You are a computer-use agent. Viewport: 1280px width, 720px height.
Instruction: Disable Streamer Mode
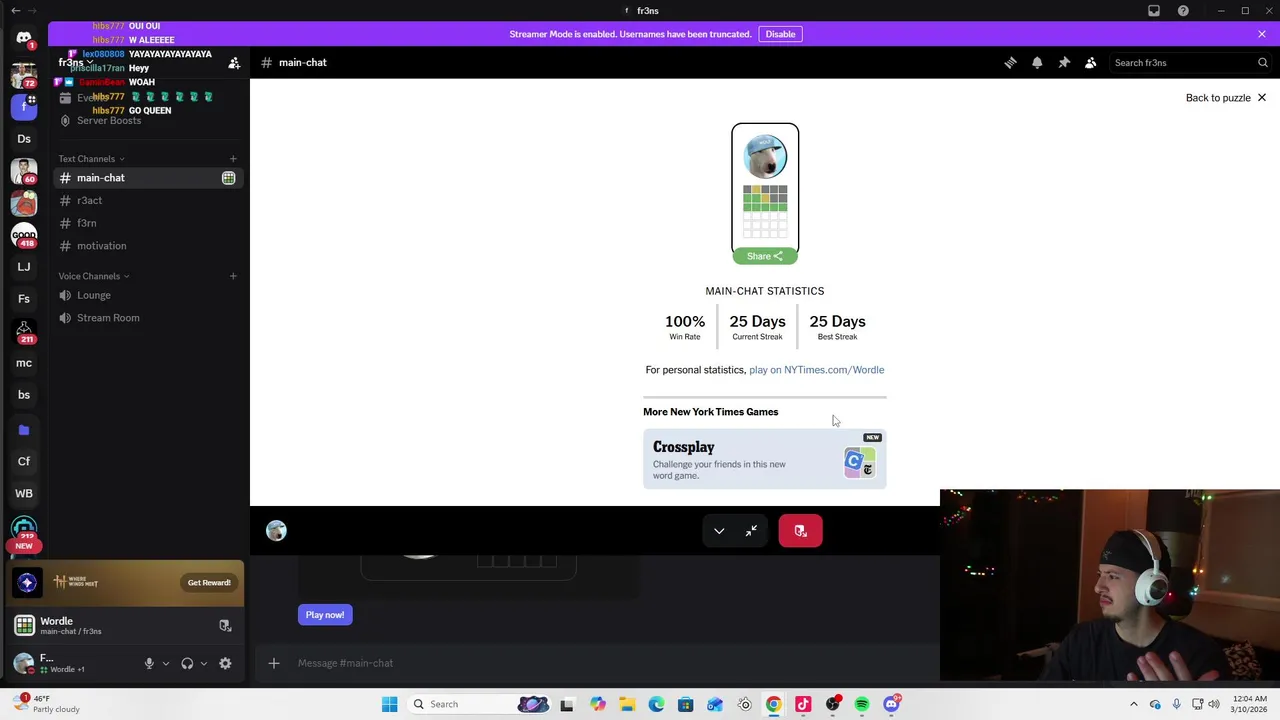pyautogui.click(x=780, y=34)
